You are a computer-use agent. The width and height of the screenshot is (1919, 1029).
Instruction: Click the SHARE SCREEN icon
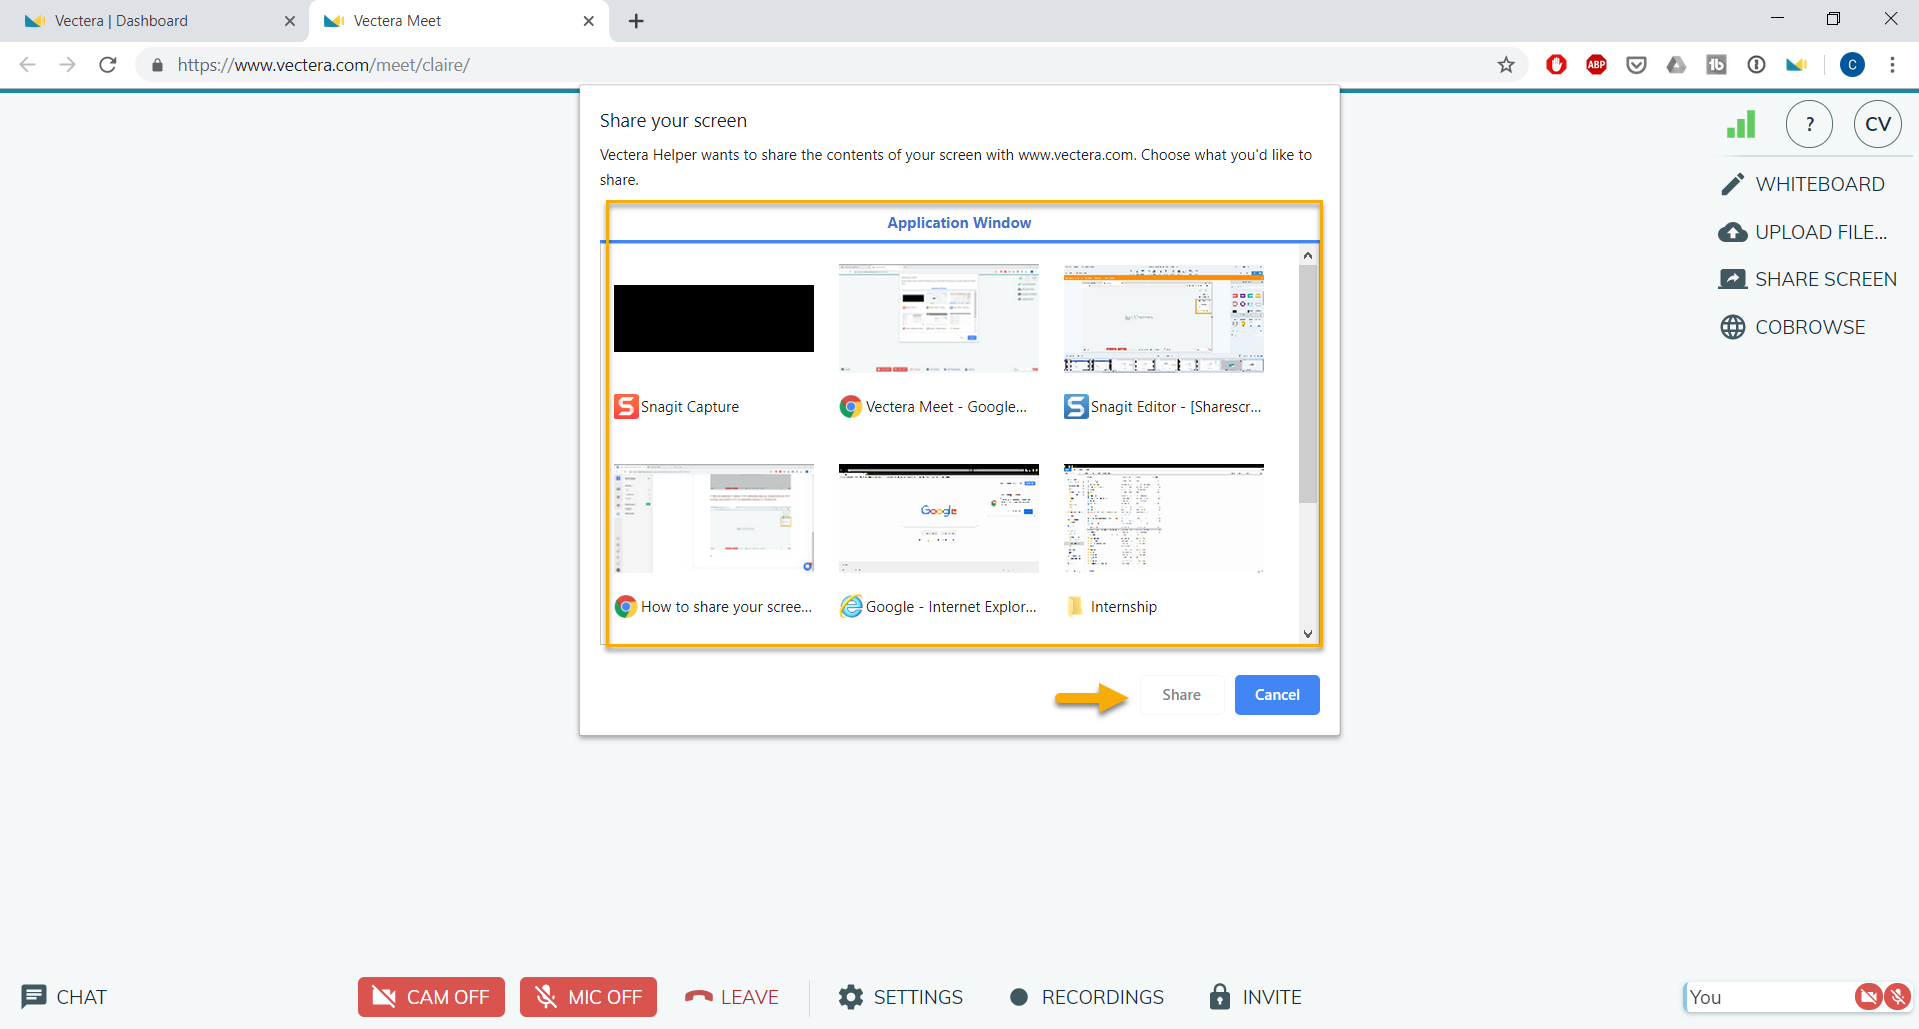(x=1732, y=279)
